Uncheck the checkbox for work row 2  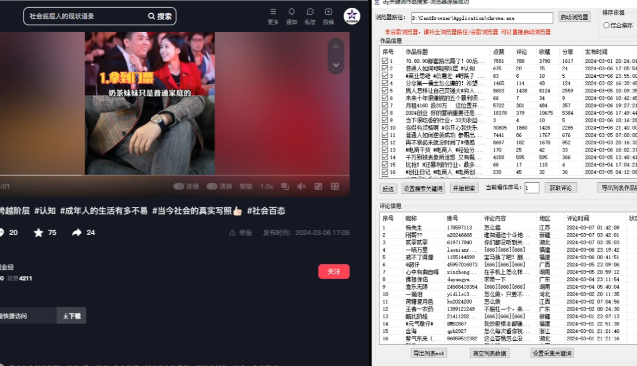point(385,68)
